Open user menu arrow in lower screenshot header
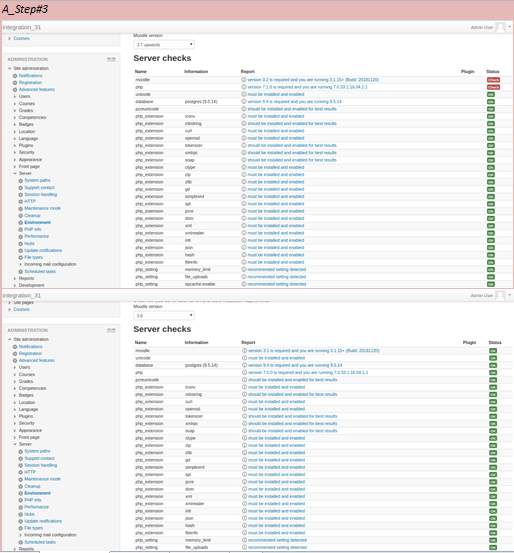Viewport: 514px width, 553px height. tap(509, 295)
